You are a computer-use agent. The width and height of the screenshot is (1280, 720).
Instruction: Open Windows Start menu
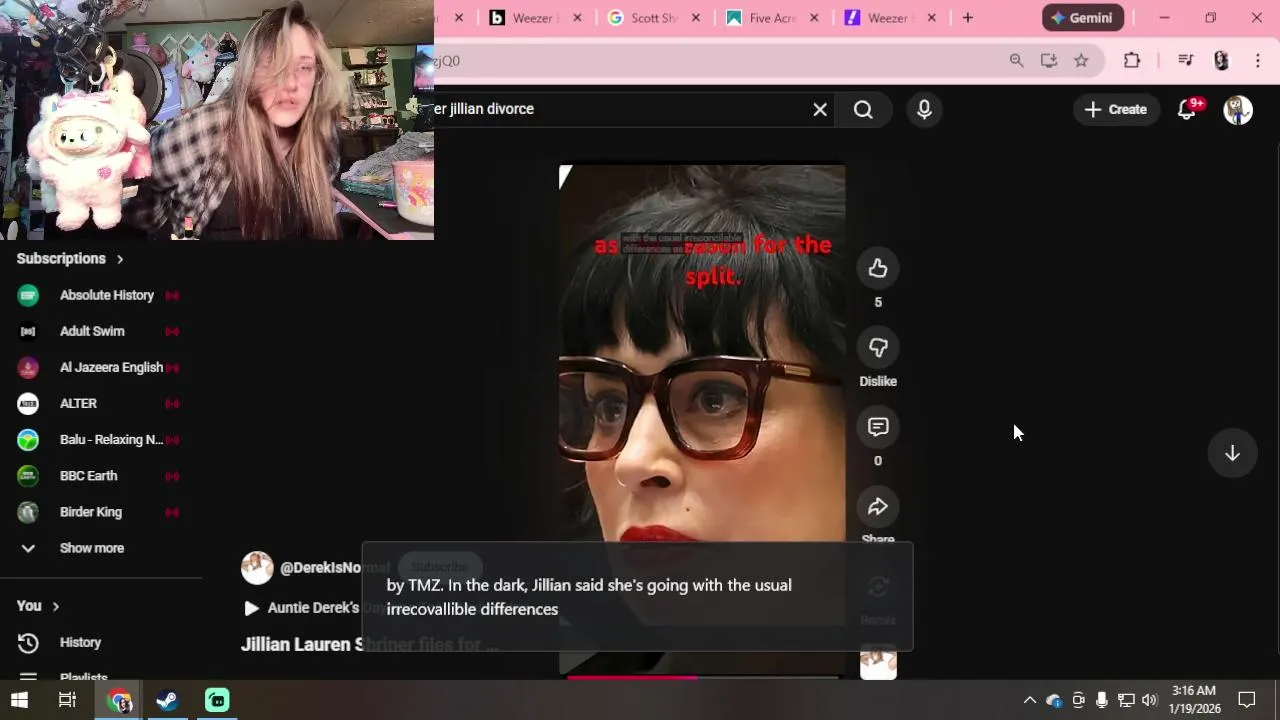19,700
